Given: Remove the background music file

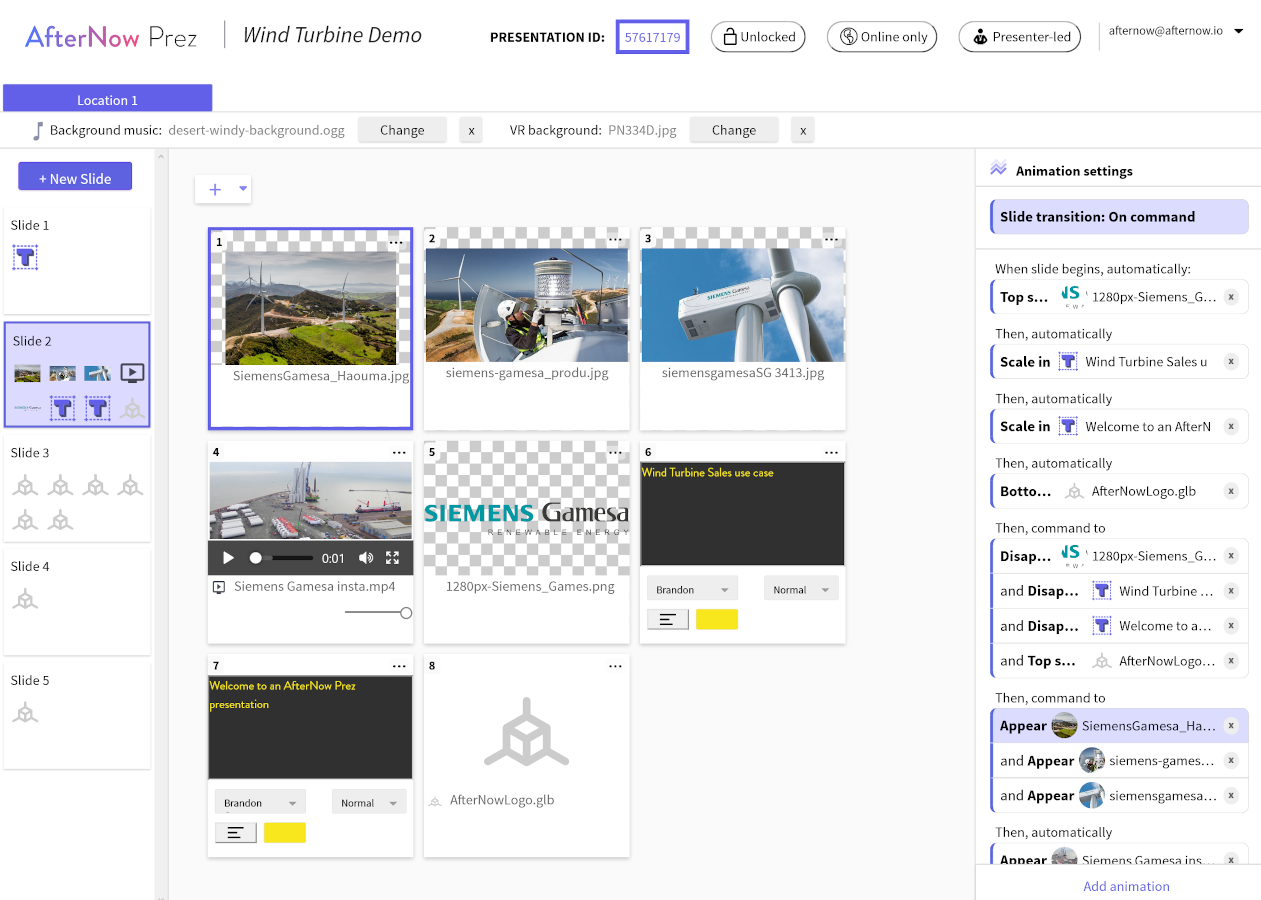Looking at the screenshot, I should pyautogui.click(x=471, y=130).
